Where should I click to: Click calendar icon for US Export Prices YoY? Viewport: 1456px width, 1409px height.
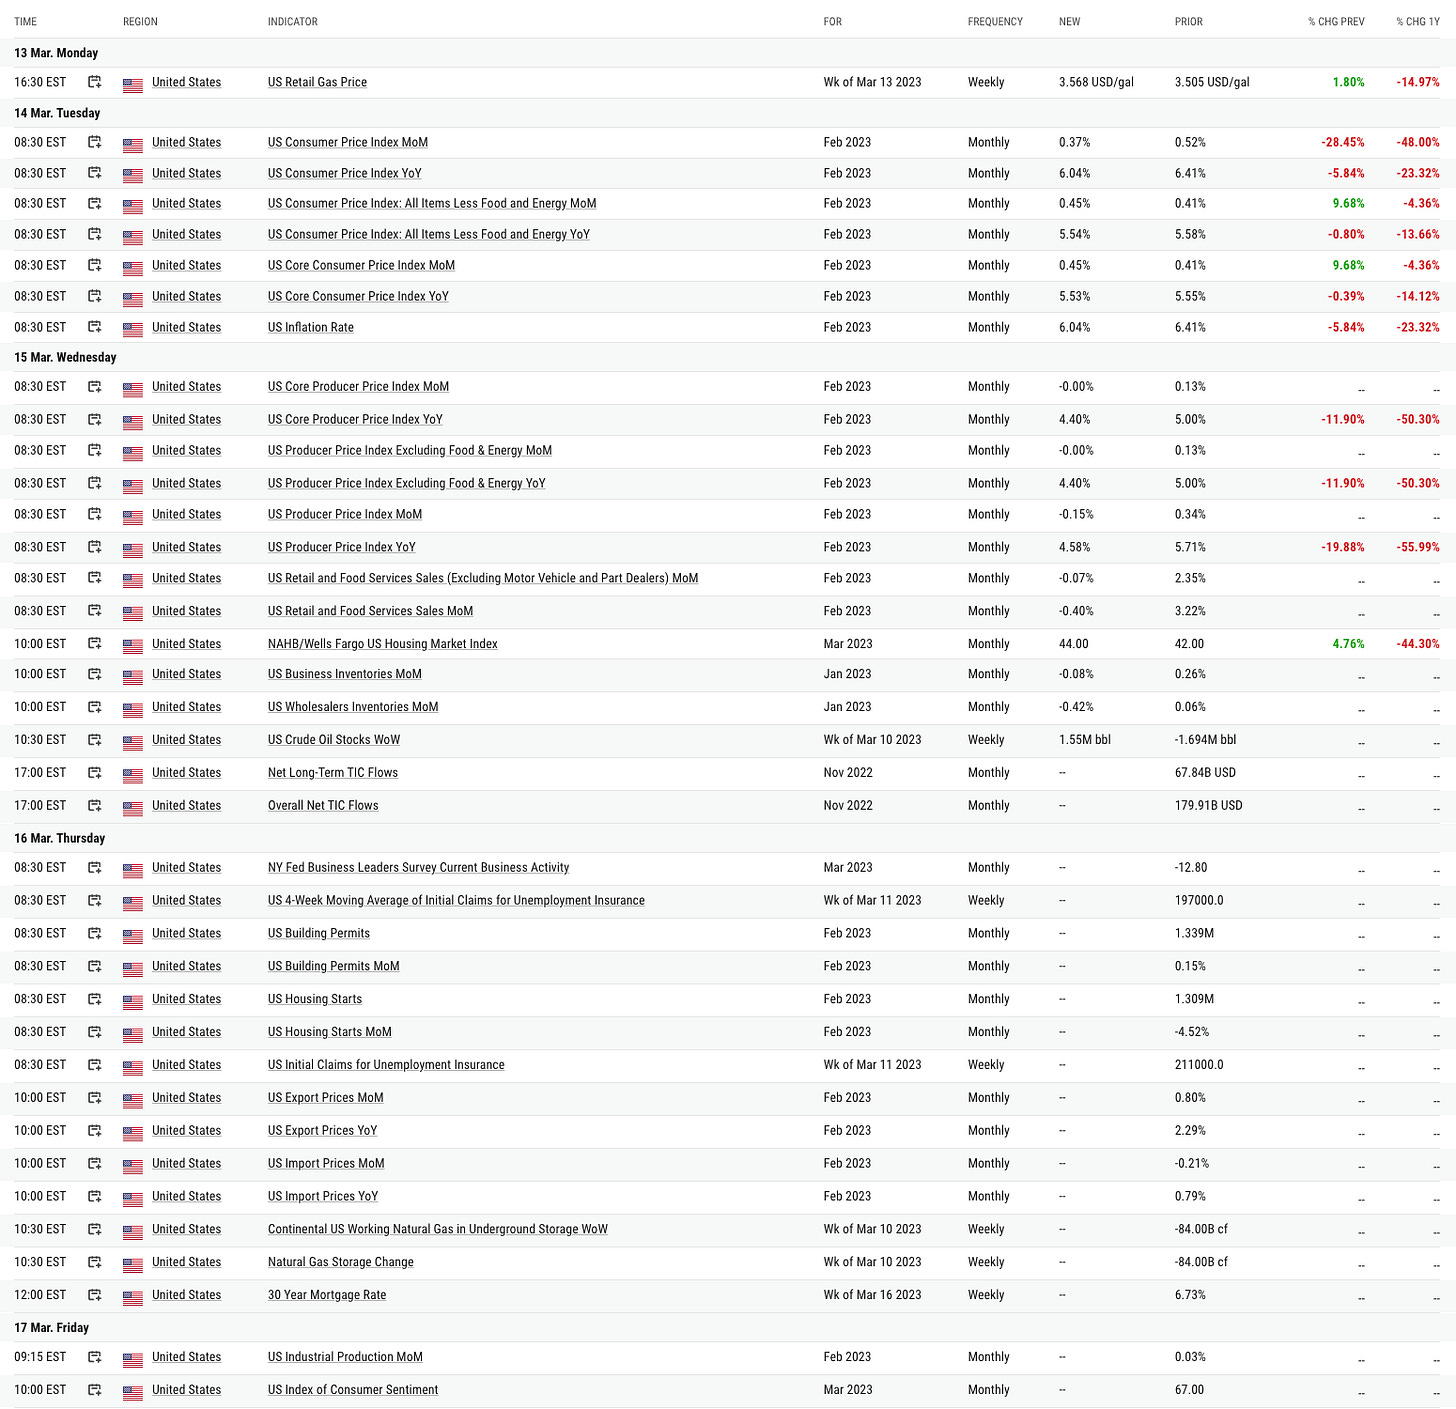coord(95,1130)
